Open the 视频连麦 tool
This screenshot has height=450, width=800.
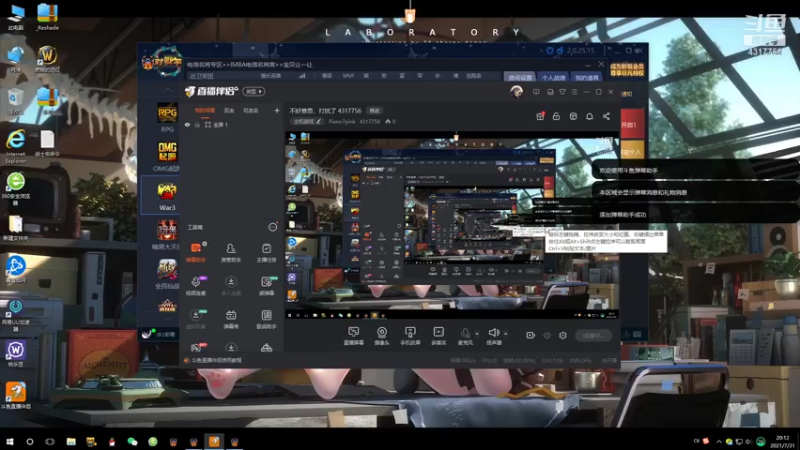click(x=196, y=286)
